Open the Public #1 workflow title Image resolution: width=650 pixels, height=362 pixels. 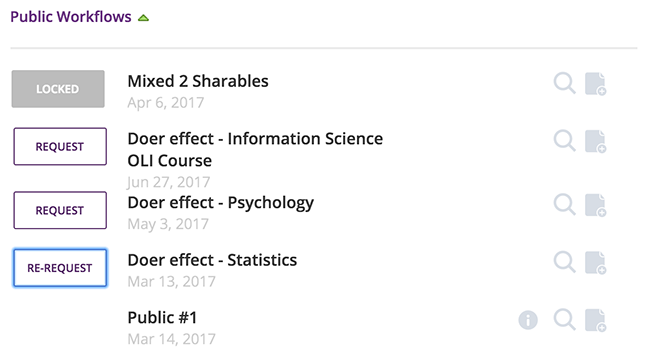[162, 318]
